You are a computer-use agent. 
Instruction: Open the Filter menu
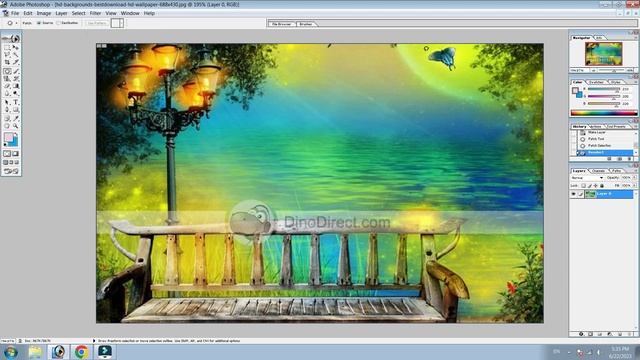(x=95, y=13)
